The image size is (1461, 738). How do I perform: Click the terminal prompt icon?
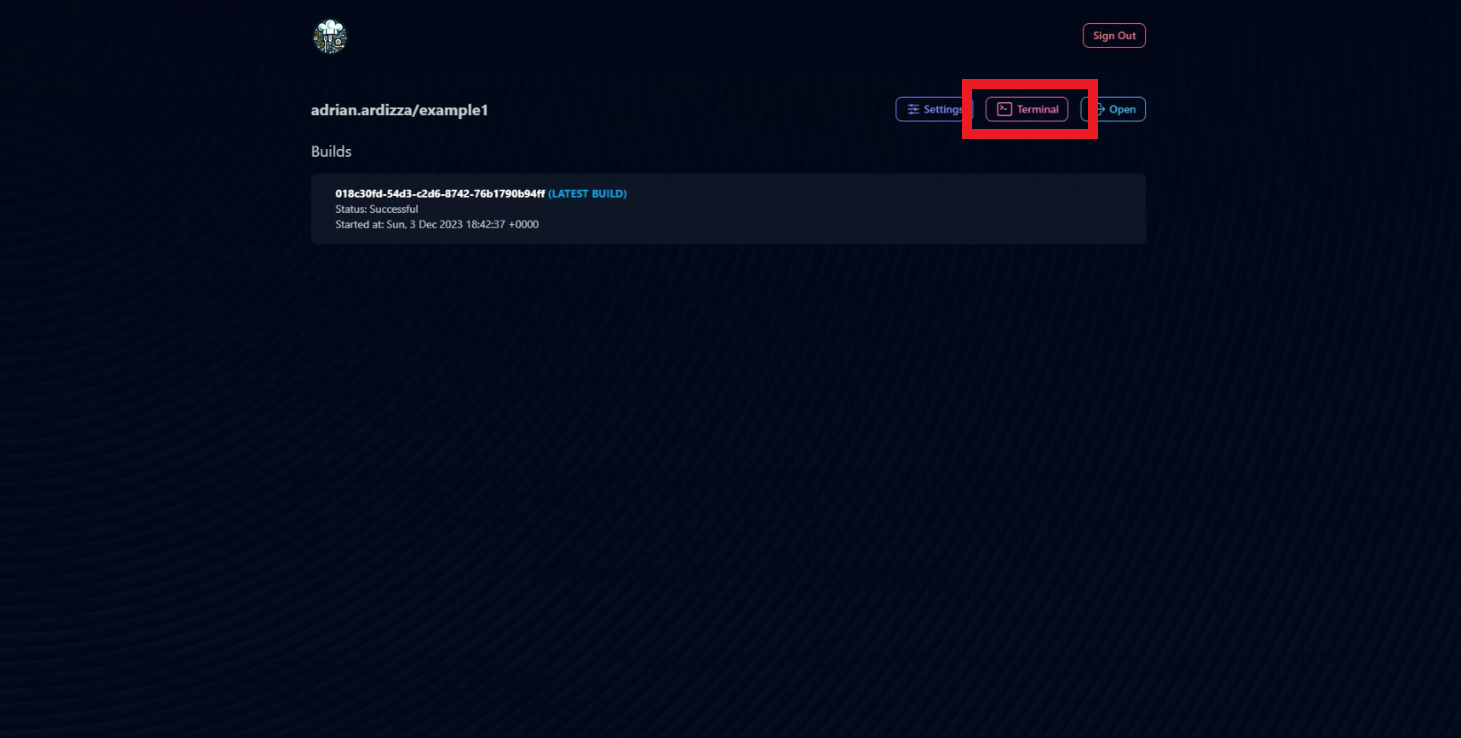click(x=1004, y=110)
